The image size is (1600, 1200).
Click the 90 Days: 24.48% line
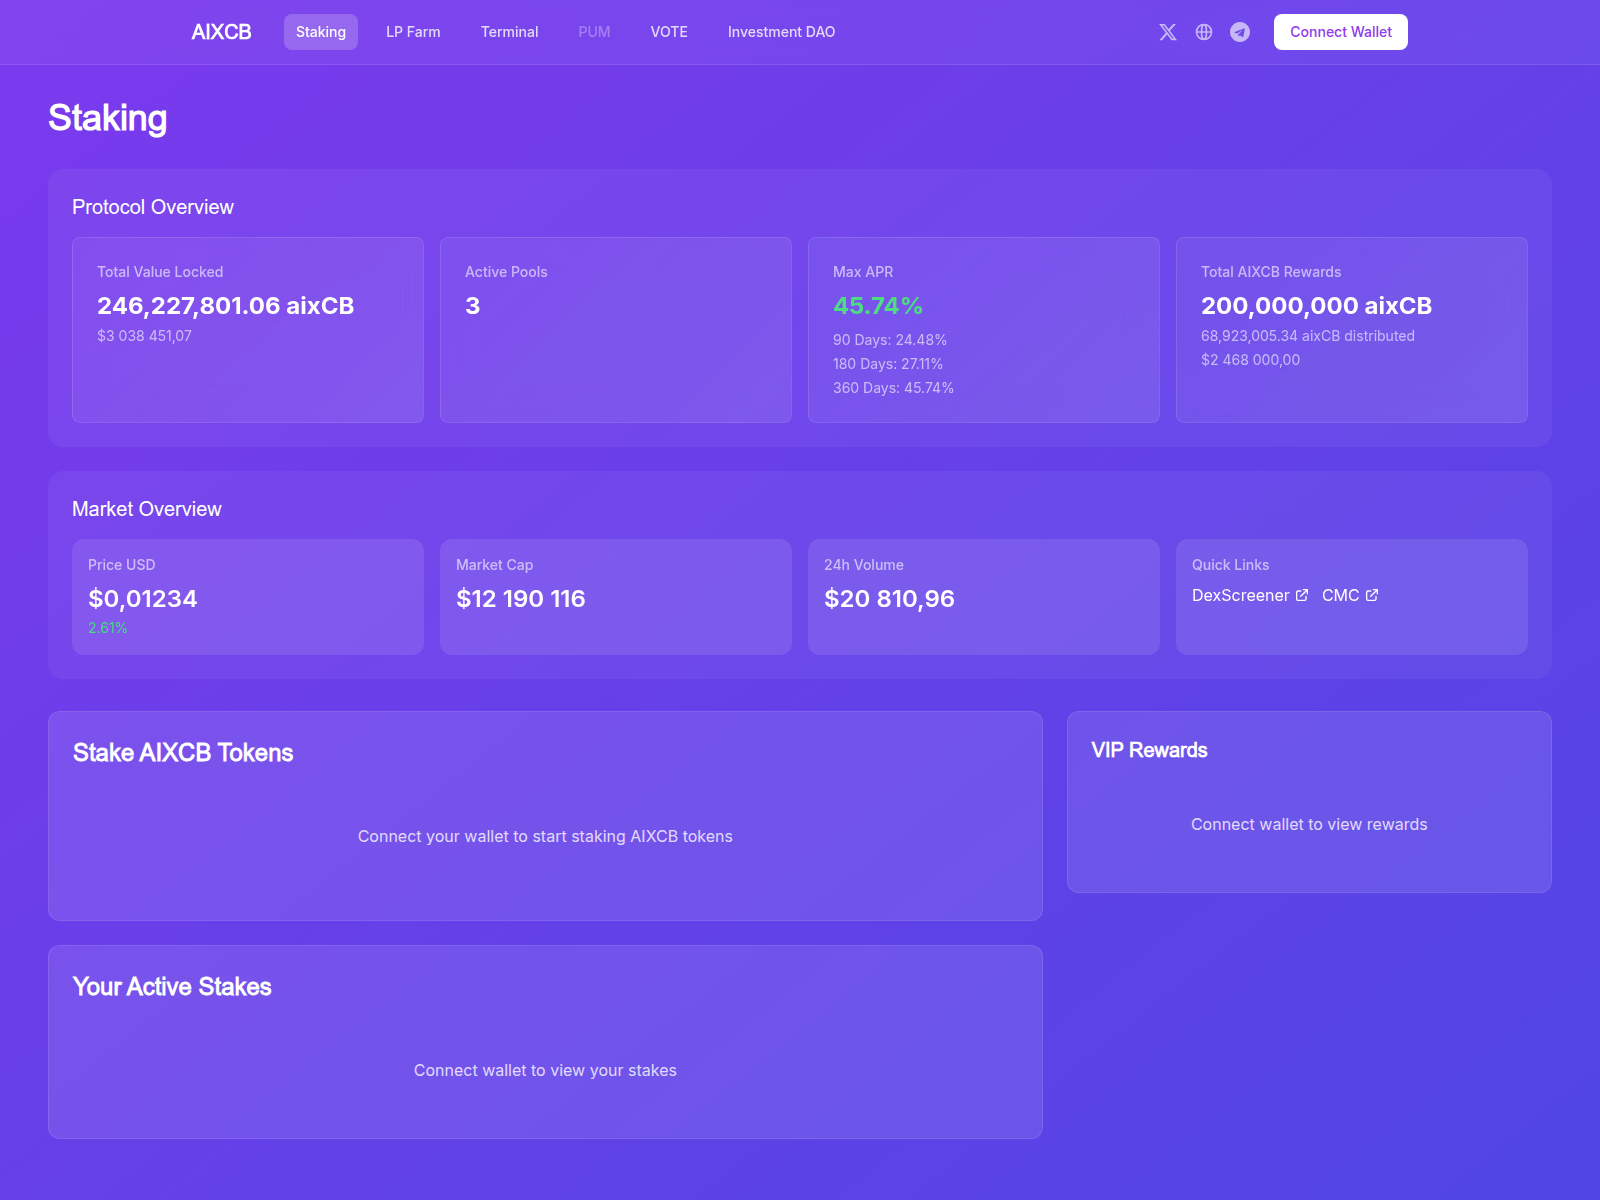[889, 340]
